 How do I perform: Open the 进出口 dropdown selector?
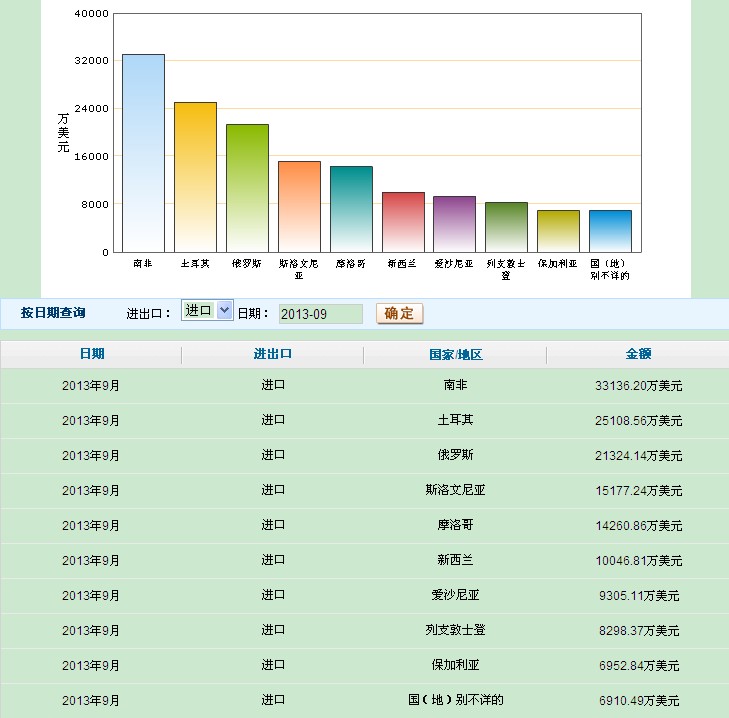pyautogui.click(x=207, y=311)
